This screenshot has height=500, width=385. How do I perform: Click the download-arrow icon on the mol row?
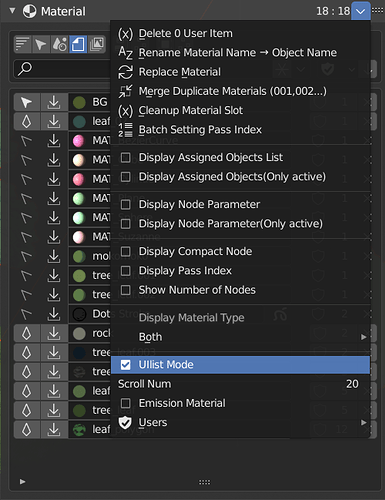coord(54,256)
